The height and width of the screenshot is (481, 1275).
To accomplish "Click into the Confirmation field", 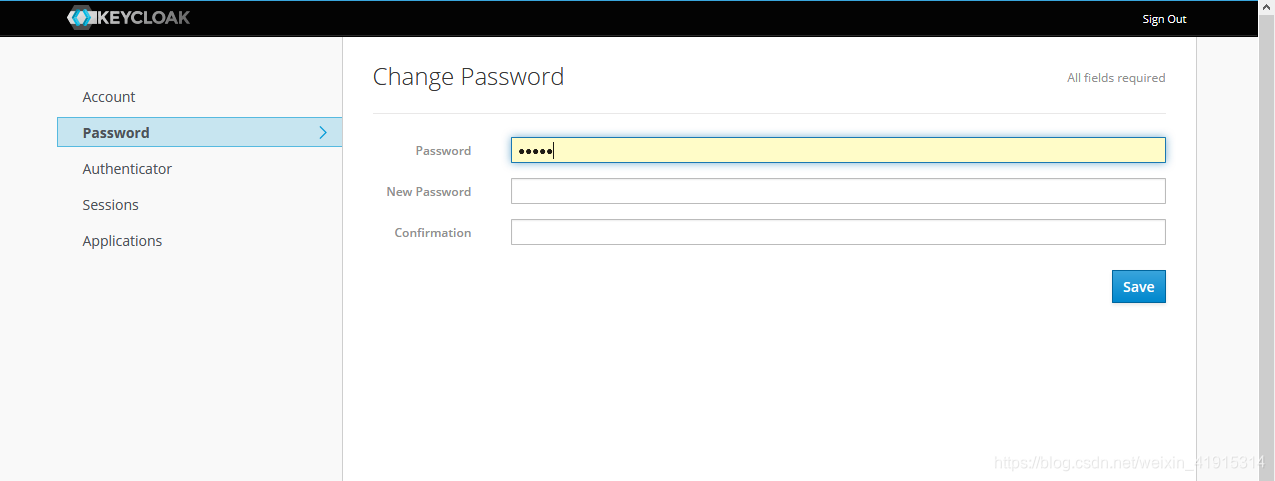I will coord(838,232).
